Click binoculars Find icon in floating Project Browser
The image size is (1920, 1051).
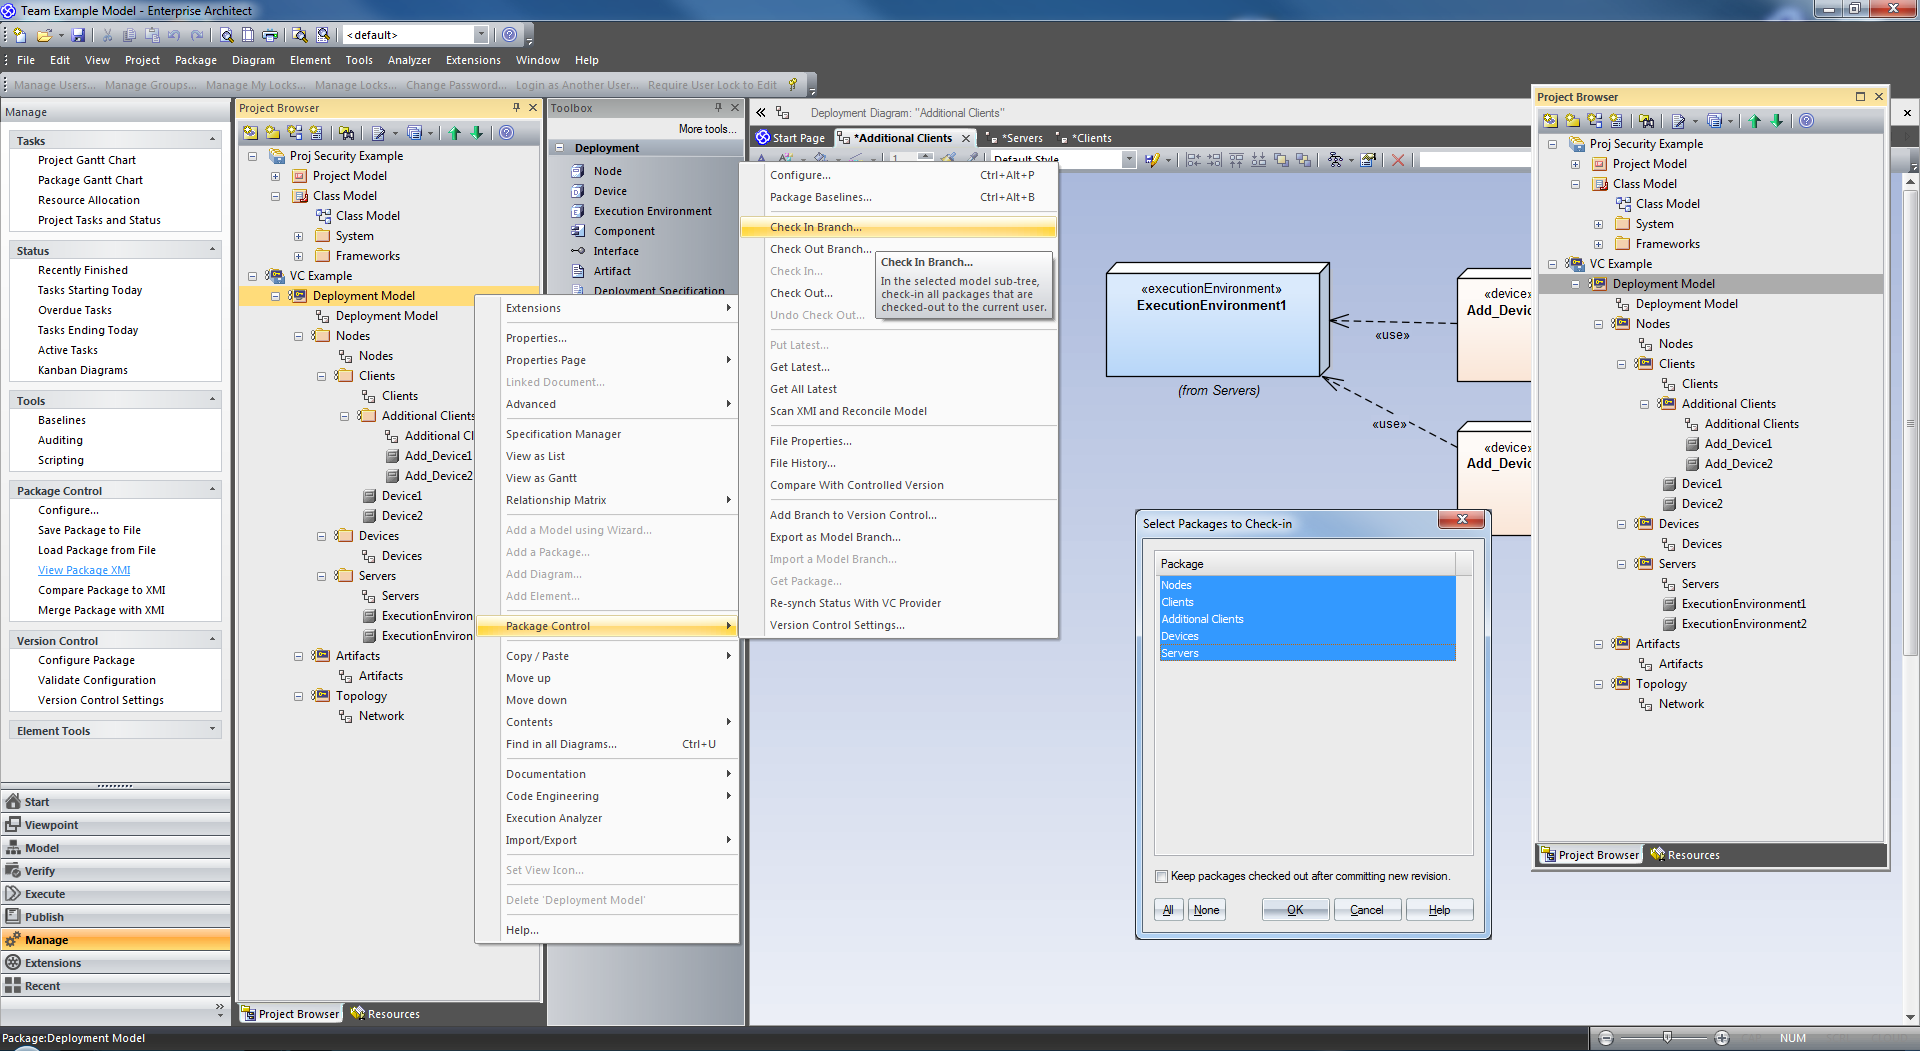(1647, 121)
